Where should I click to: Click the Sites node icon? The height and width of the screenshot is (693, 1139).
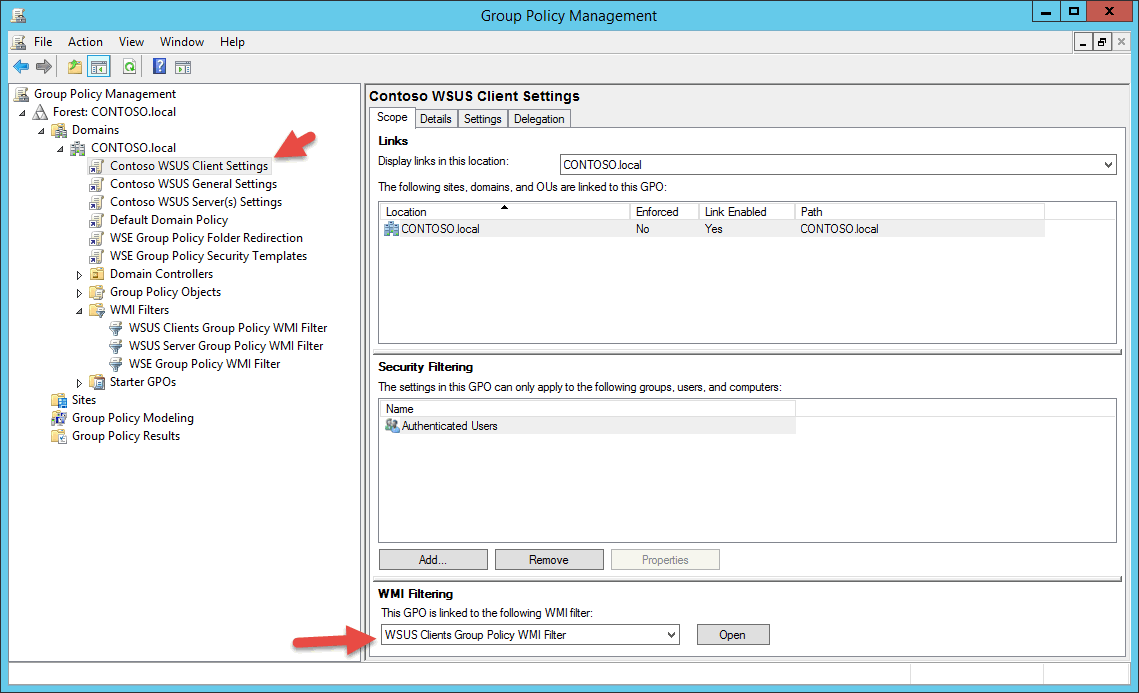(59, 400)
